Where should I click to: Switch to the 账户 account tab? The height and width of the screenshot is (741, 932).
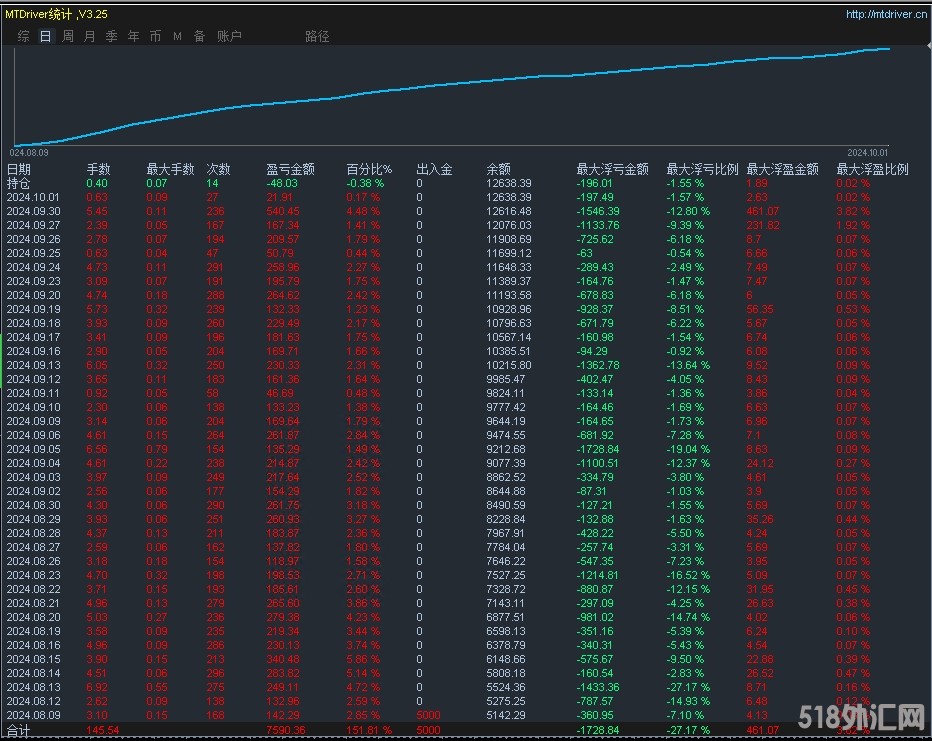pos(229,36)
